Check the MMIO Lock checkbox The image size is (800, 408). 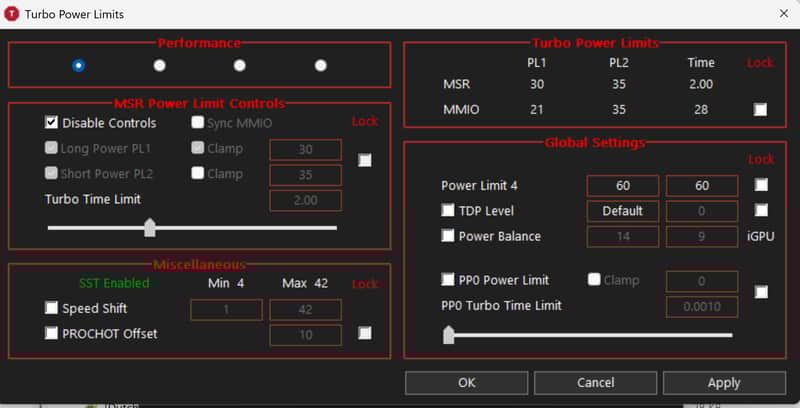[760, 109]
